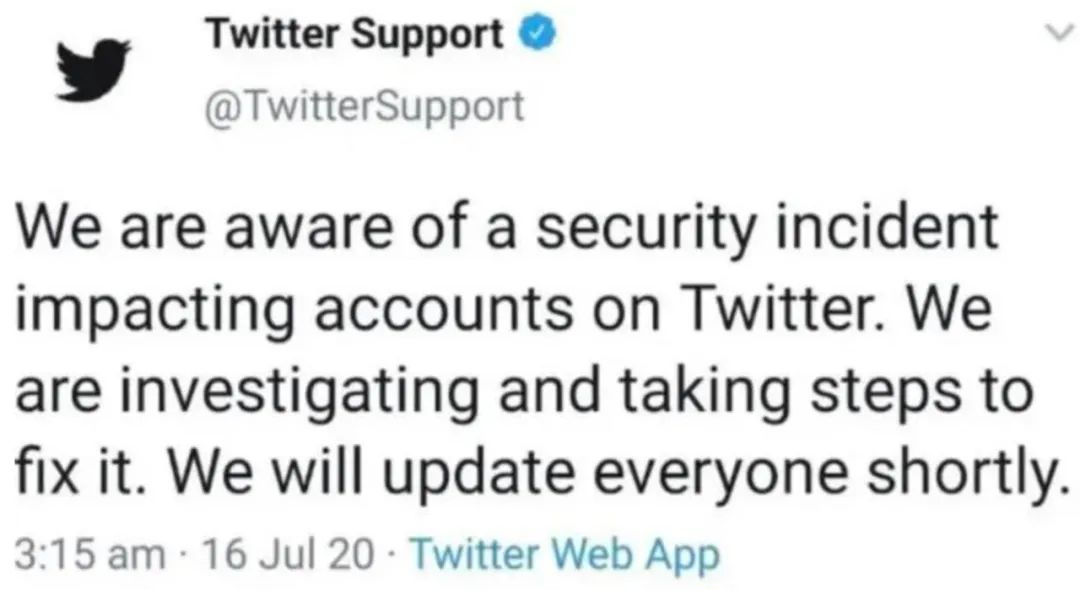Select the 16 Jul 20 date
The height and width of the screenshot is (590, 1080).
289,555
